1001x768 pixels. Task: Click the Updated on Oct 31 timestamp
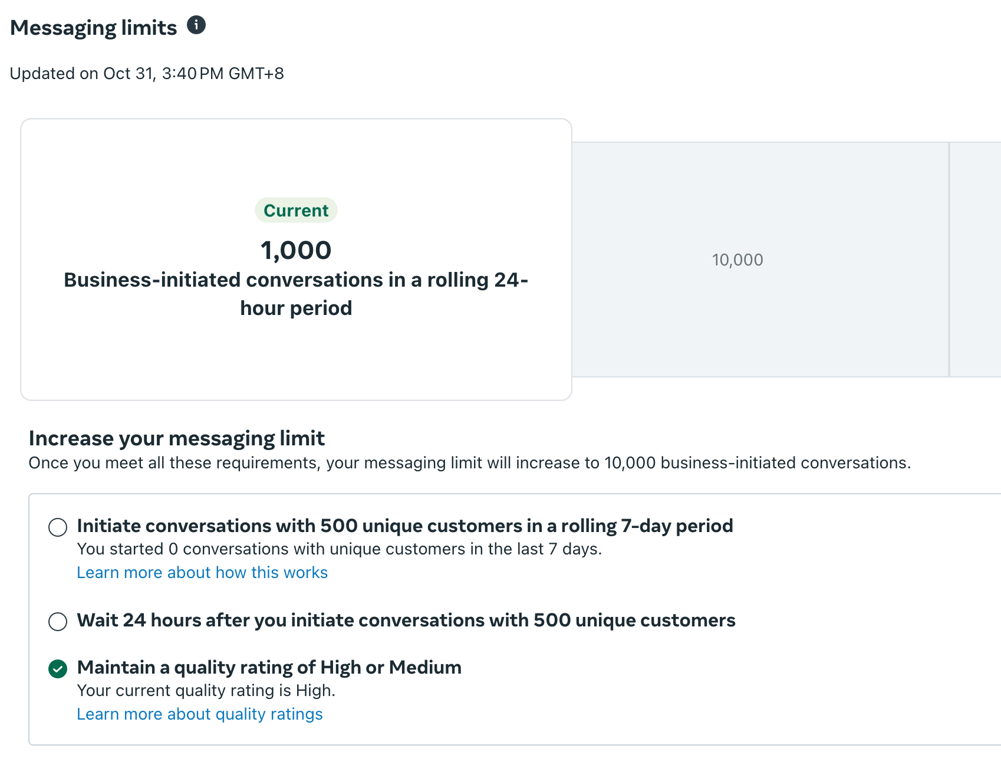tap(147, 74)
